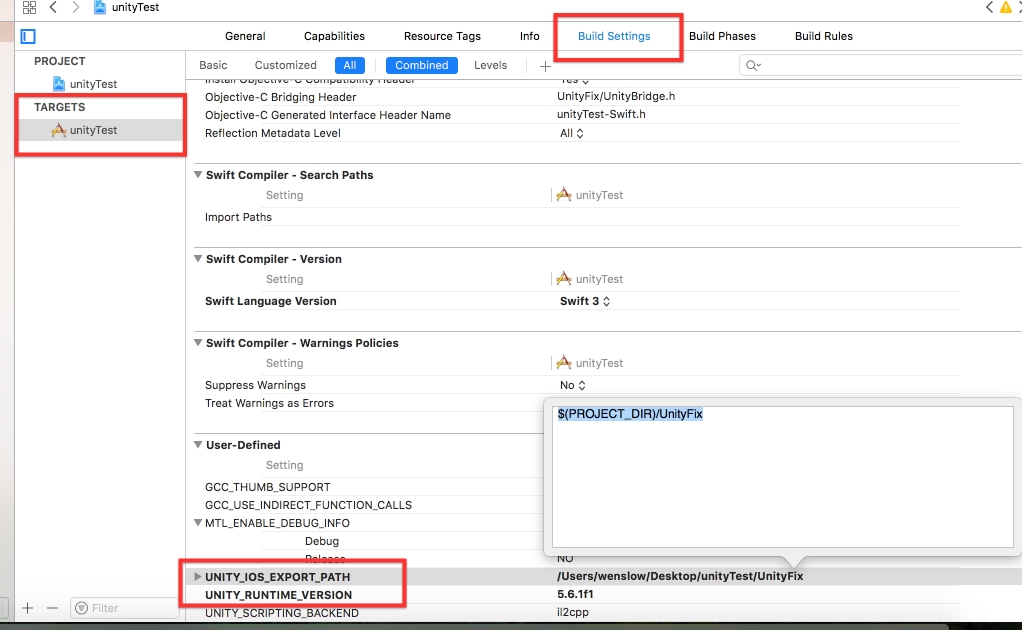Viewport: 1022px width, 630px height.
Task: Click the yellow warning triangle icon
Action: 1006,8
